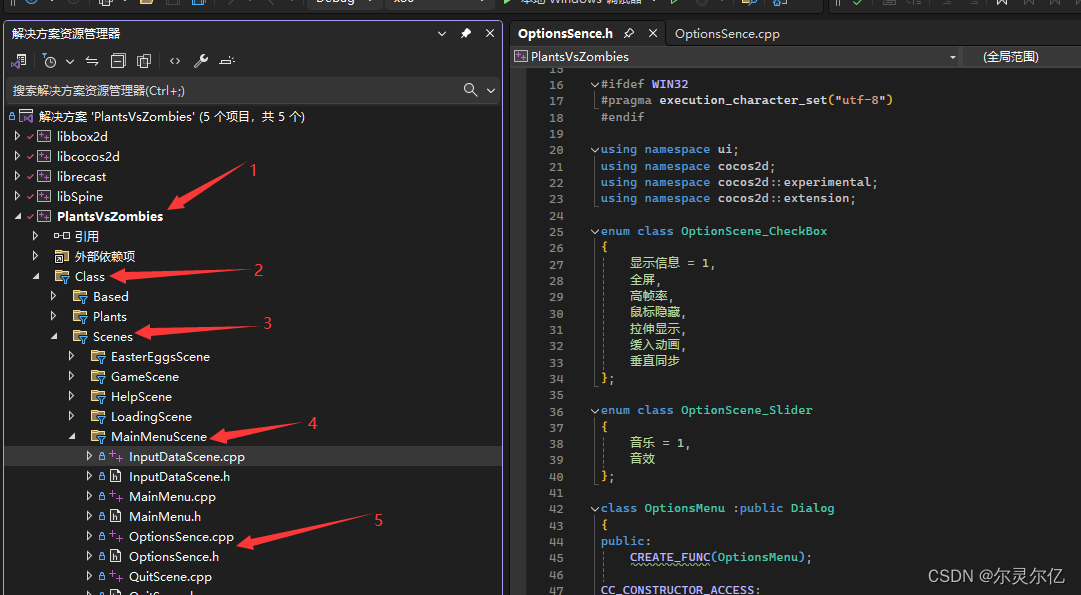Collapse the #ifdef WIN32 code block
Screen dimensions: 1081x595
pos(594,84)
